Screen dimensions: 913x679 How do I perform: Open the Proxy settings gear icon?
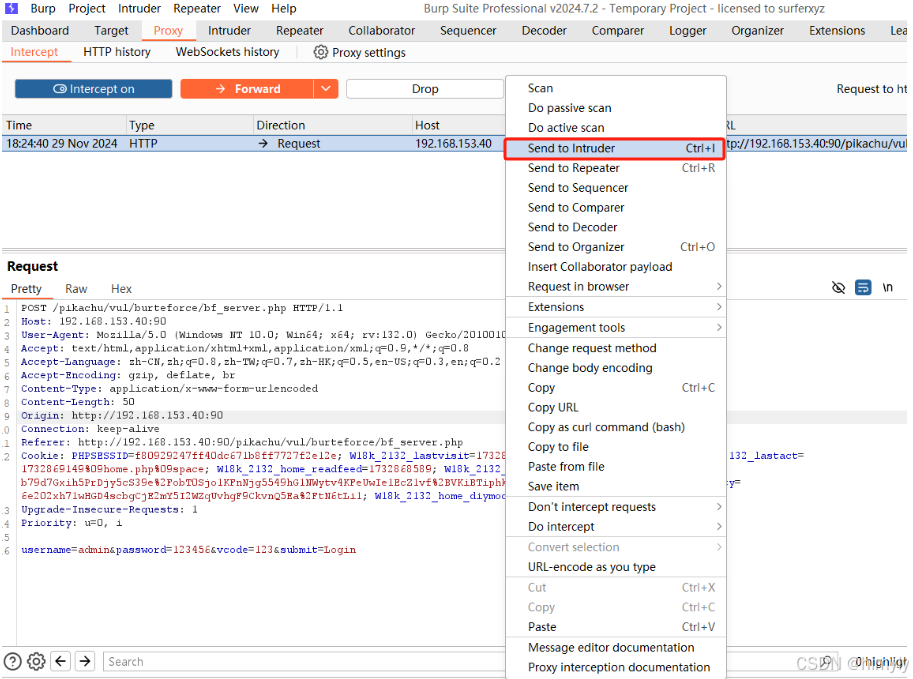pos(320,52)
